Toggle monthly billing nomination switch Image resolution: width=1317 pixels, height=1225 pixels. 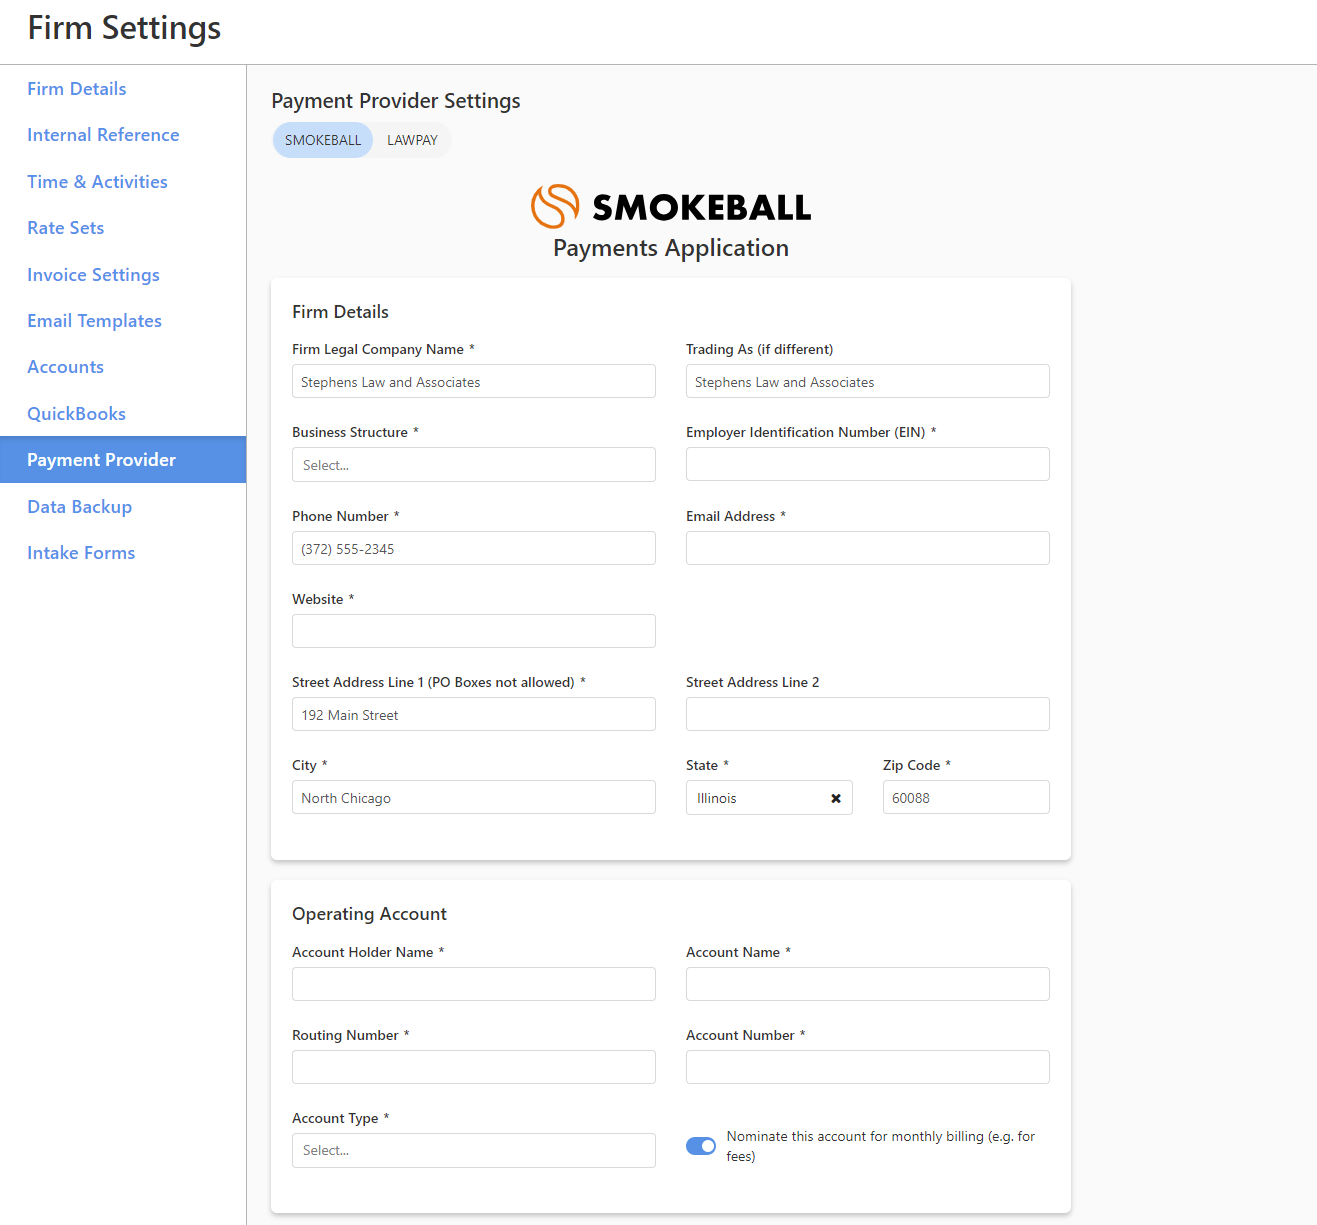tap(701, 1146)
